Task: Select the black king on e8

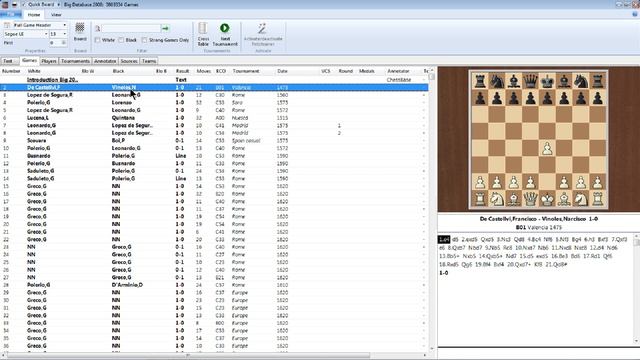Action: (x=547, y=82)
